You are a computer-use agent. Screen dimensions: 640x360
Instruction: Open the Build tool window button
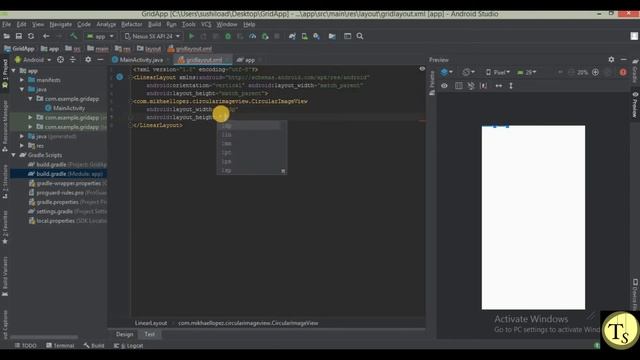point(94,346)
